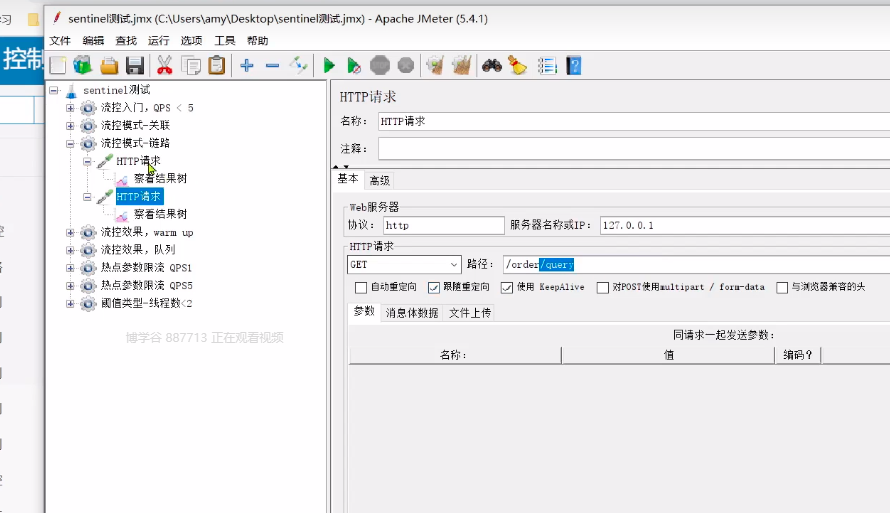
Task: Click the Clear All results icon
Action: (x=461, y=66)
